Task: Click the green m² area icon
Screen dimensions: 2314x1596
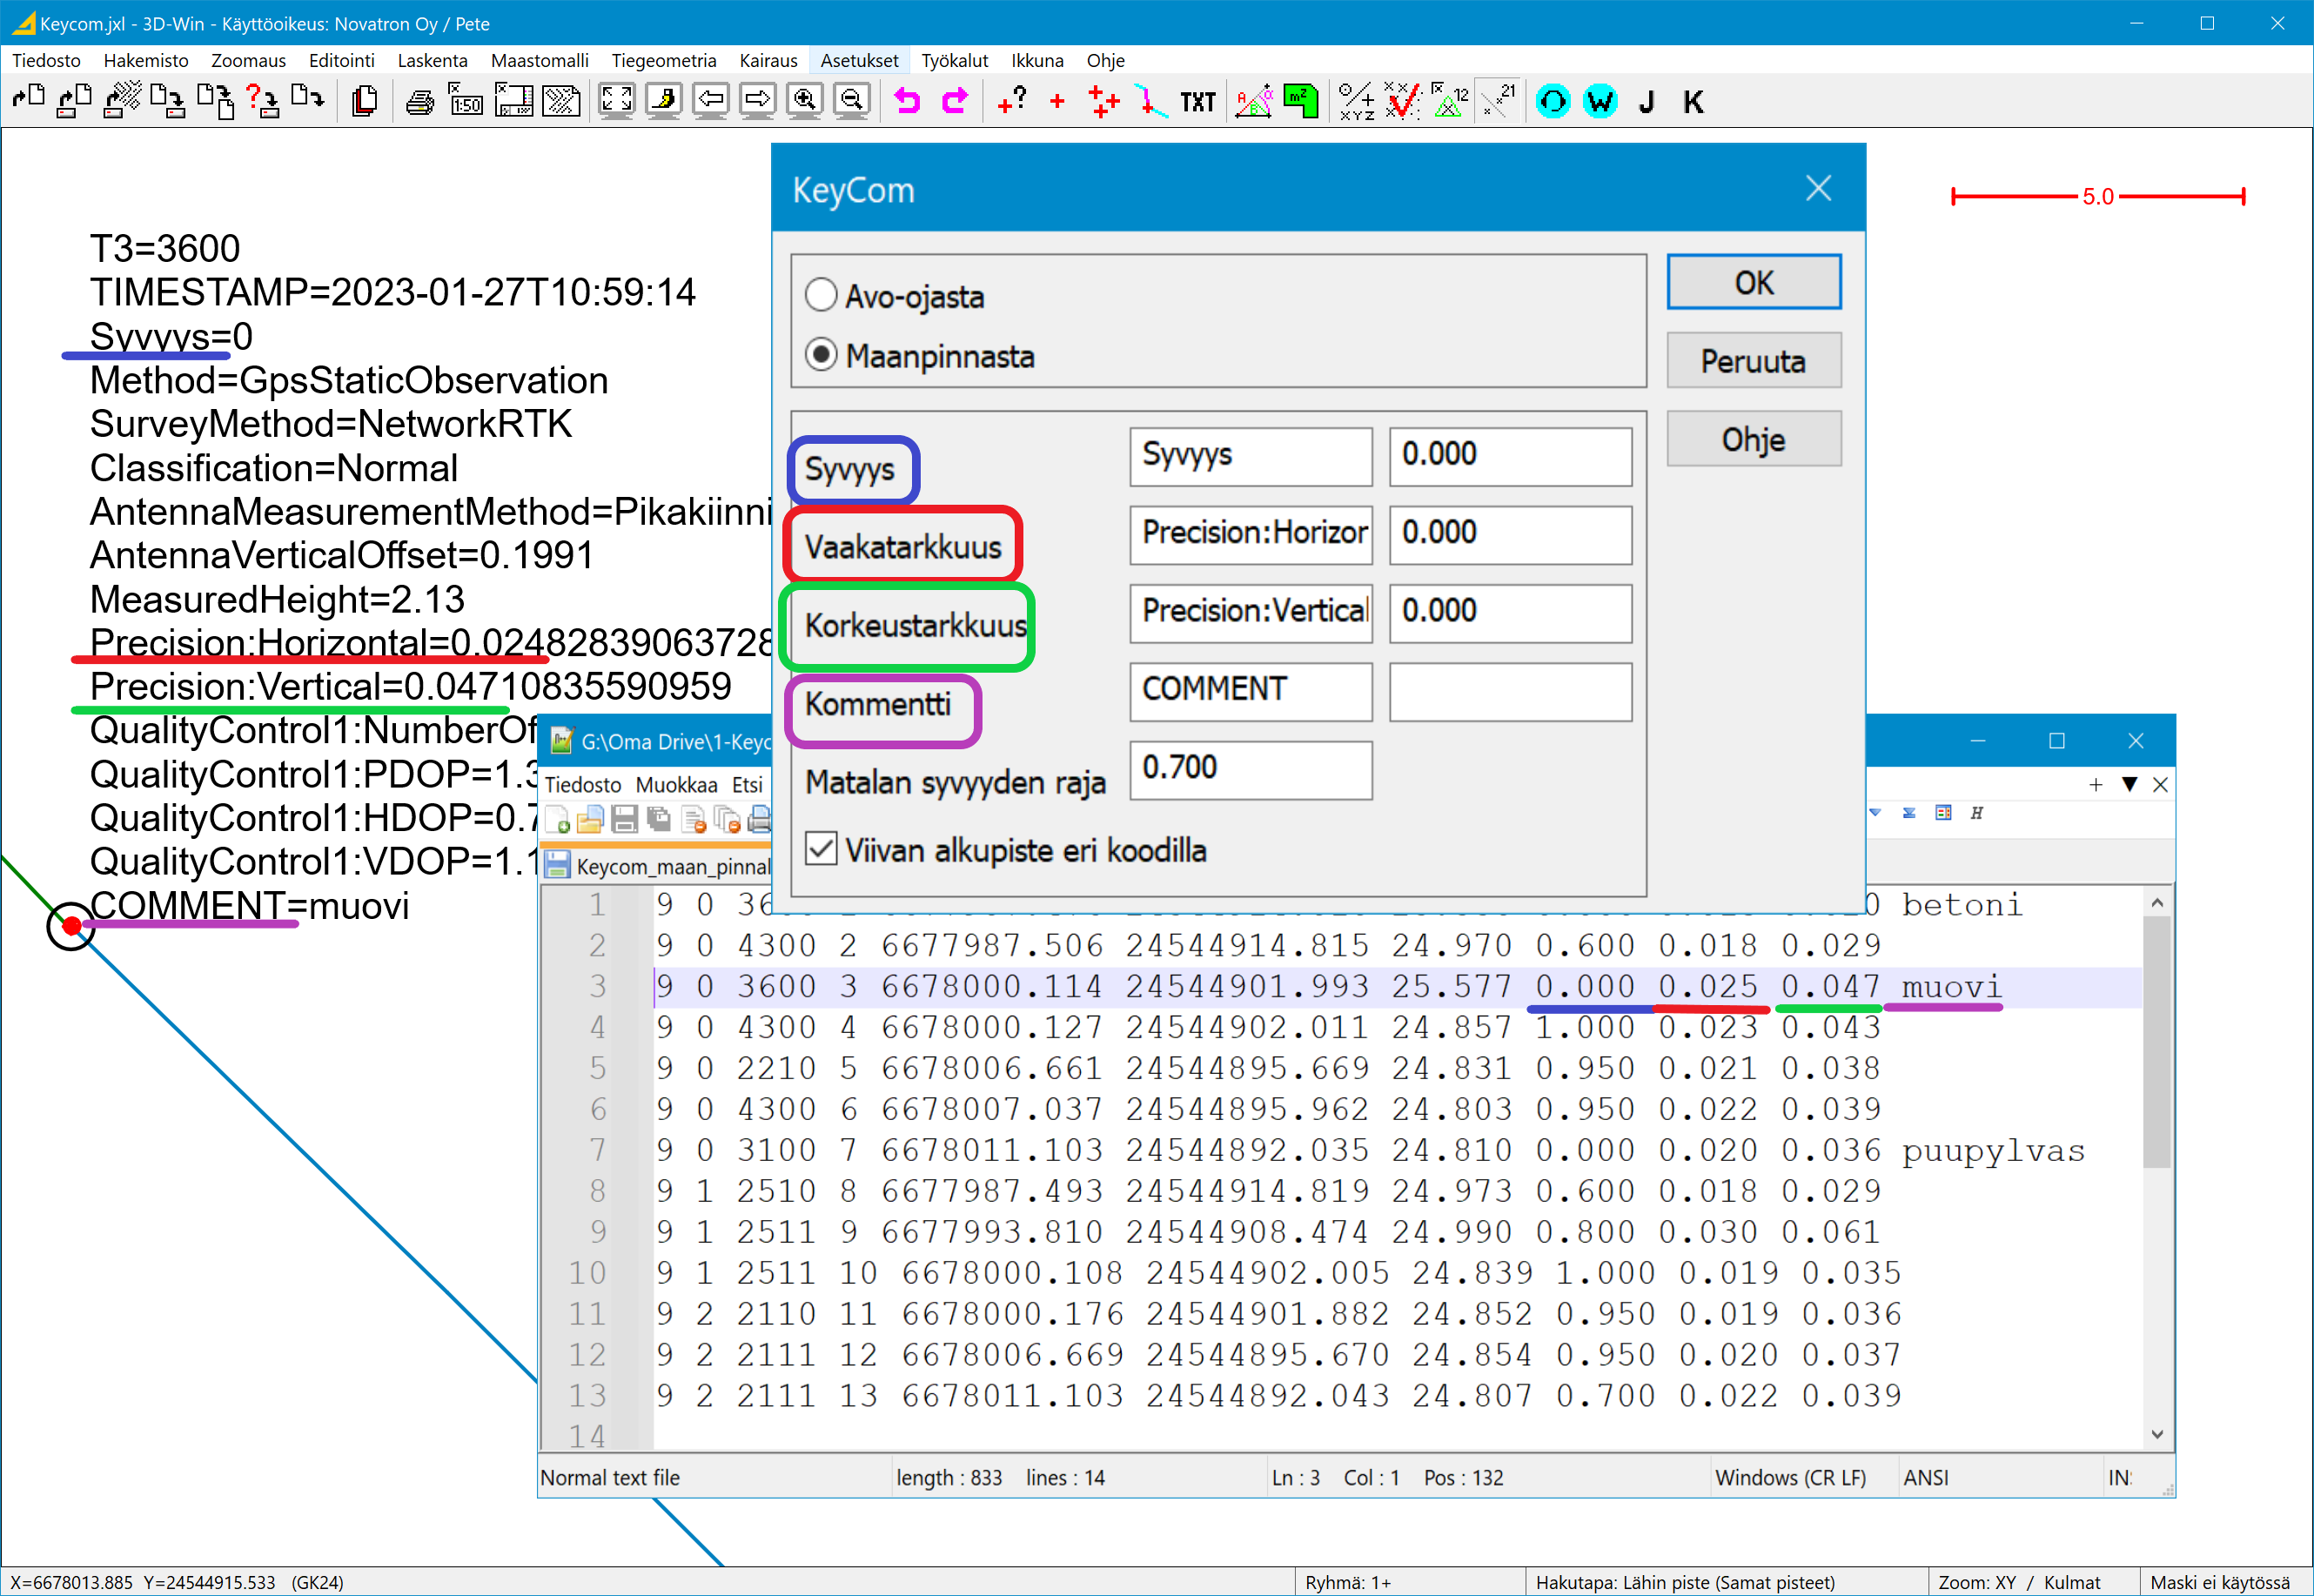Action: click(1300, 101)
